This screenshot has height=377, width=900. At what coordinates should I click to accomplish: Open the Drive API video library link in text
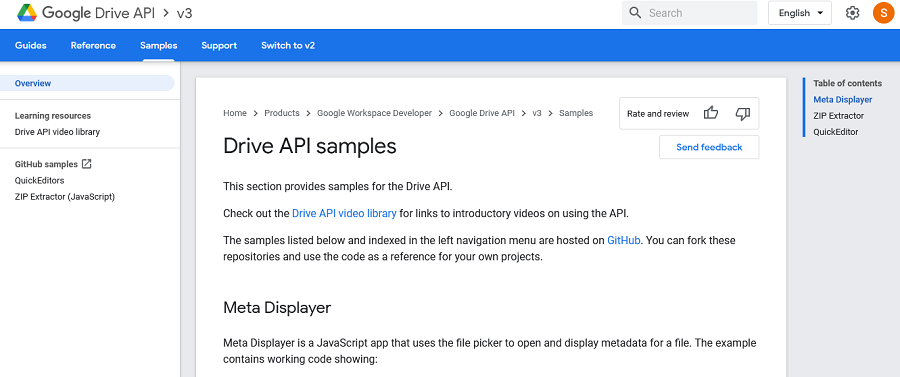click(x=344, y=213)
